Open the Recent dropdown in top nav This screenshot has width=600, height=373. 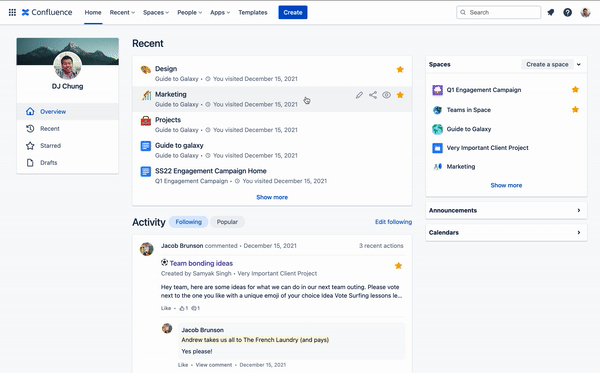click(122, 12)
